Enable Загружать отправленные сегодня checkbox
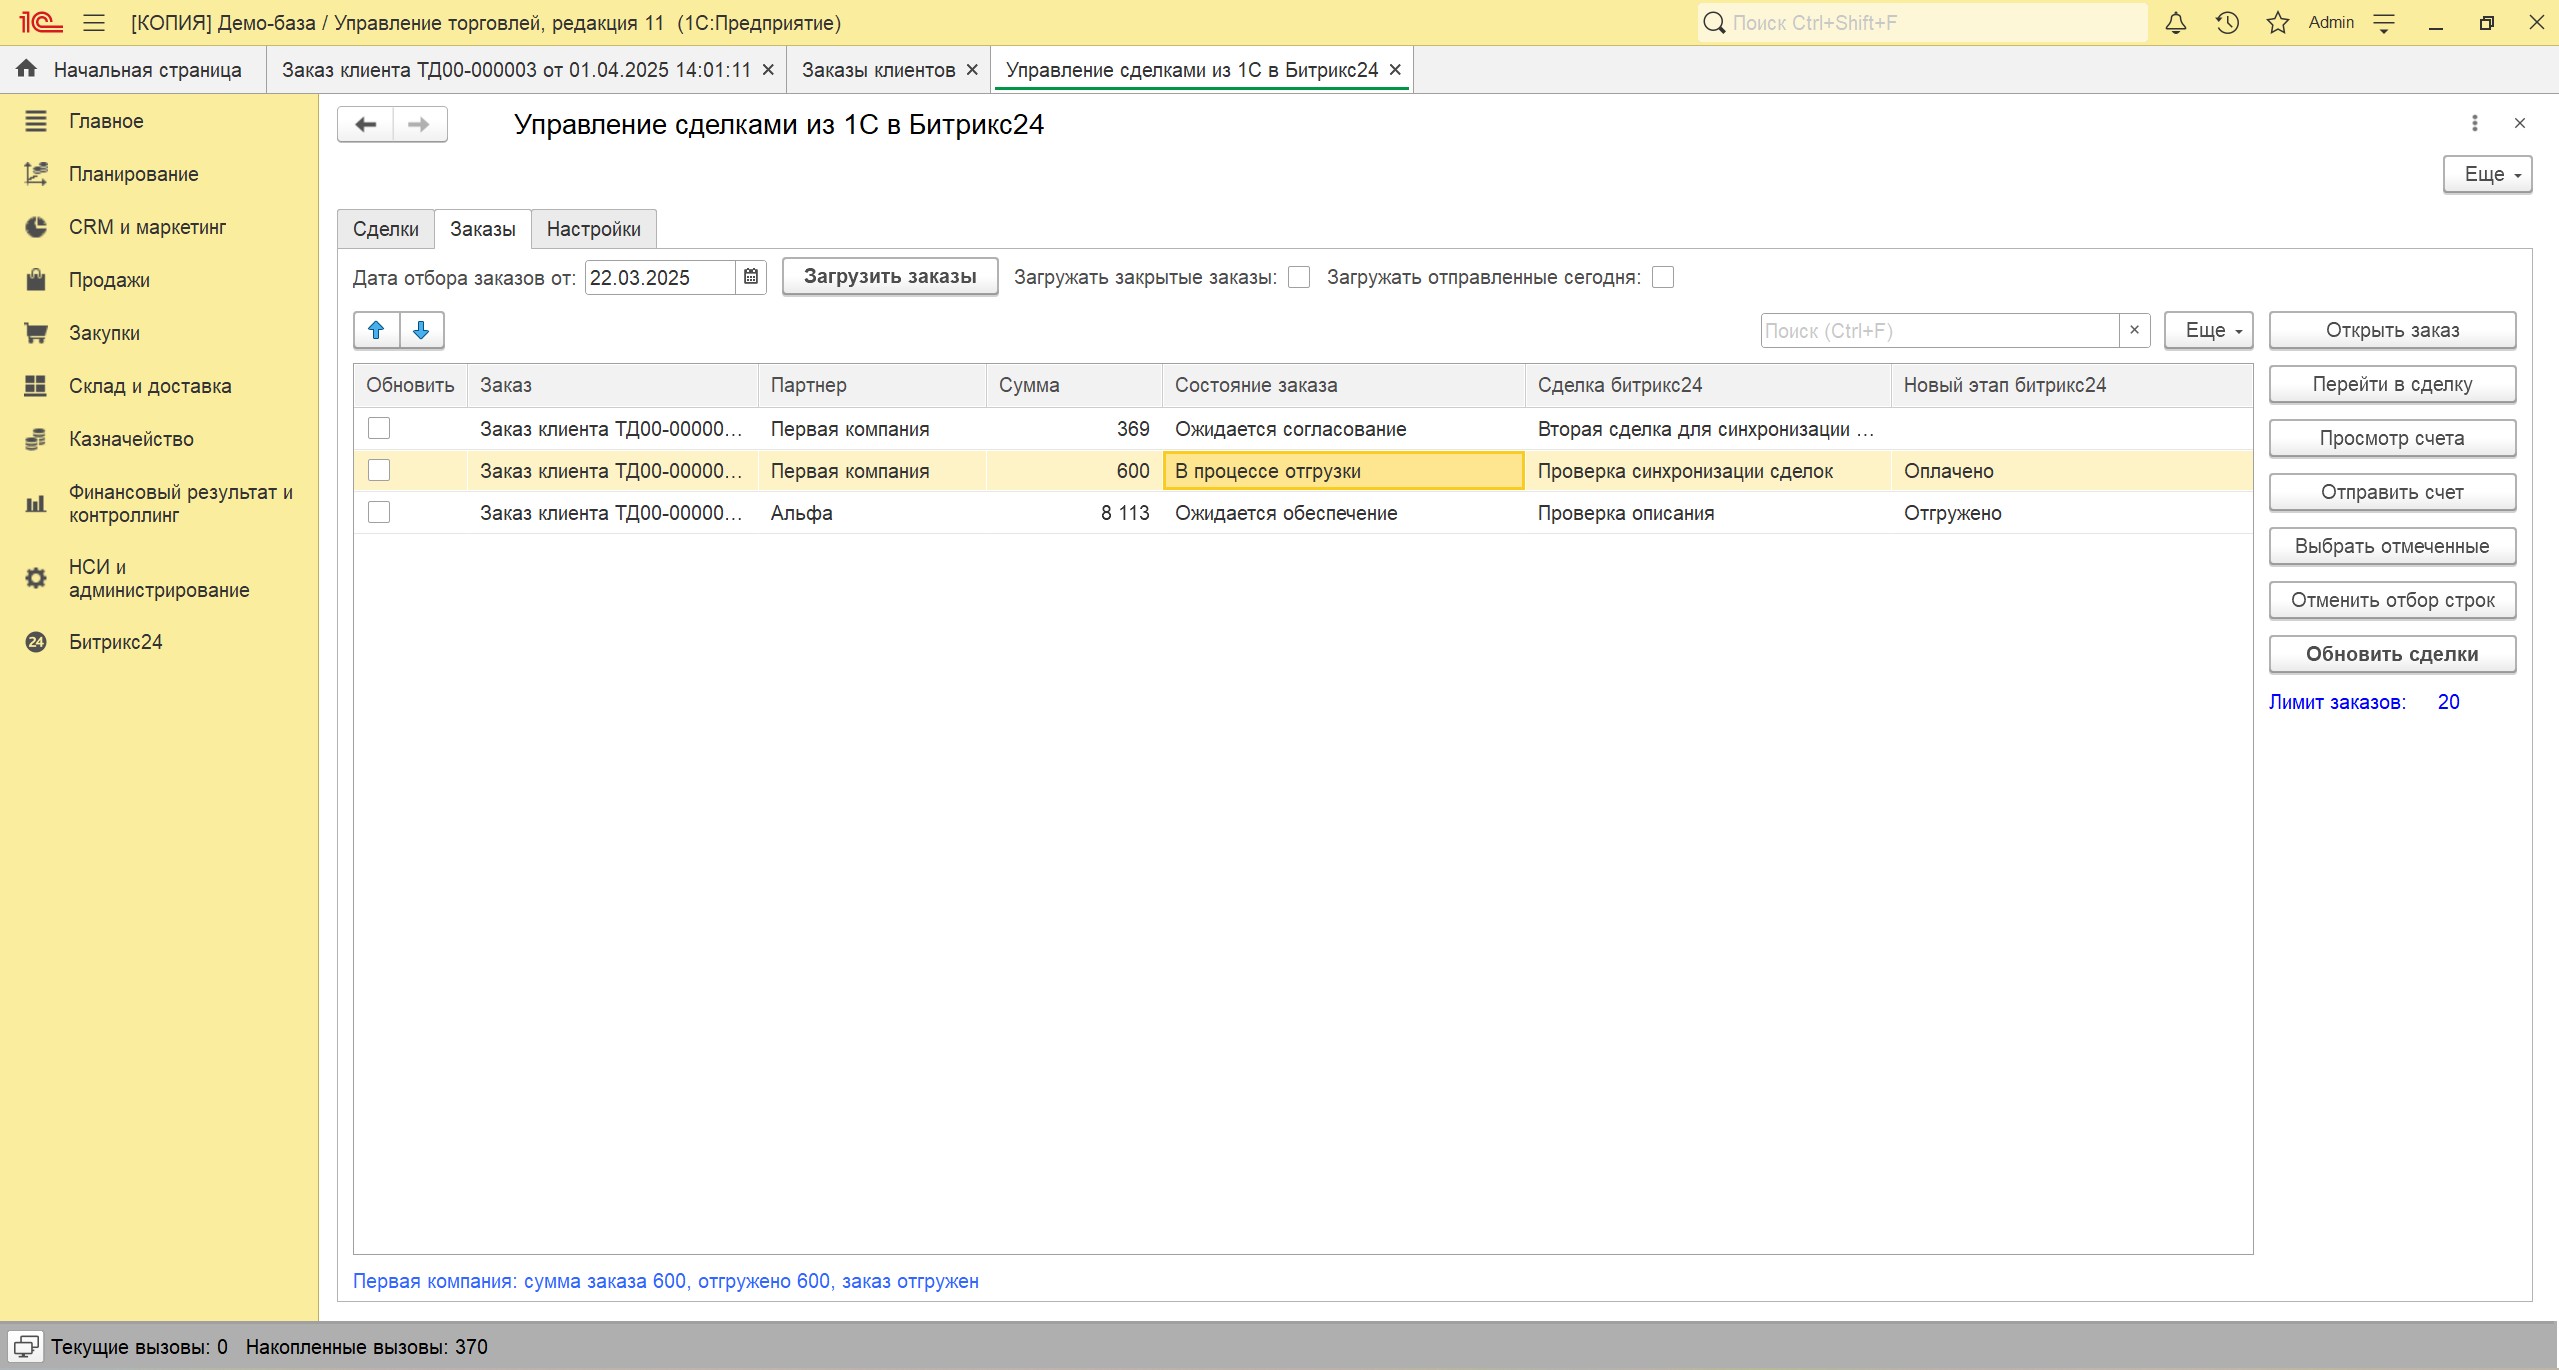Screen dimensions: 2559x1370 click(x=1663, y=277)
